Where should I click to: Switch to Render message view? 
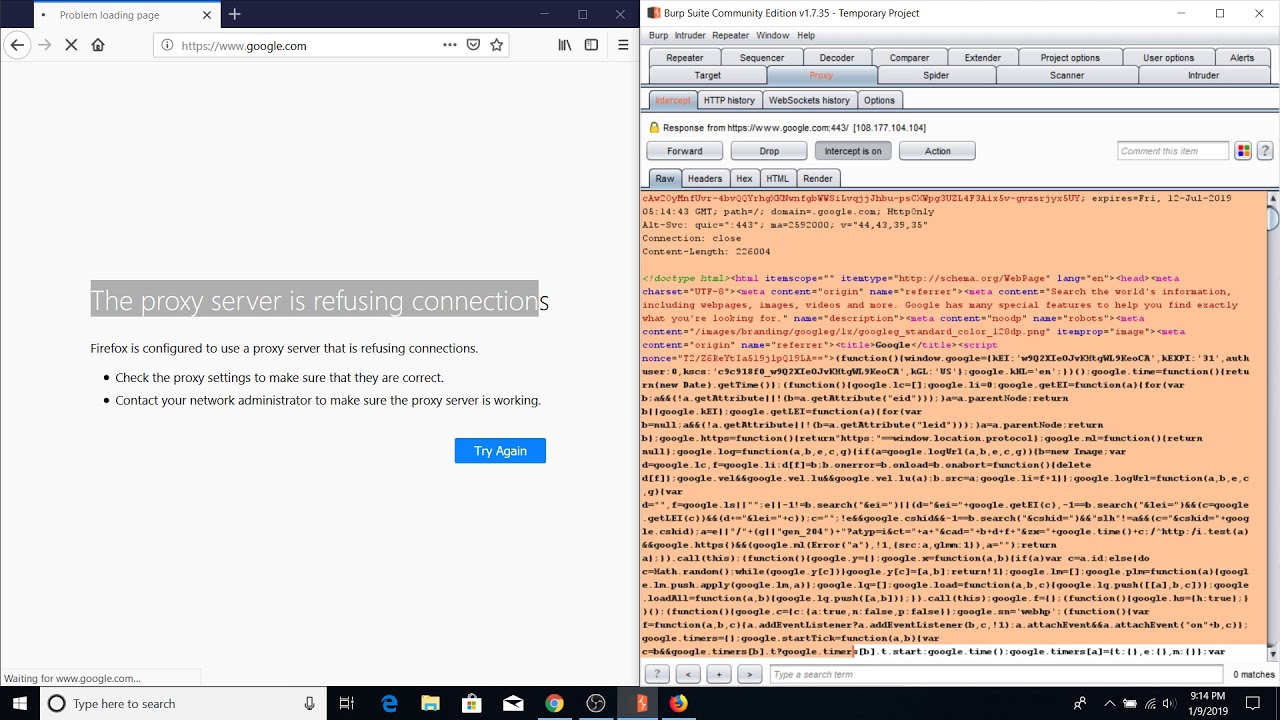tap(817, 178)
